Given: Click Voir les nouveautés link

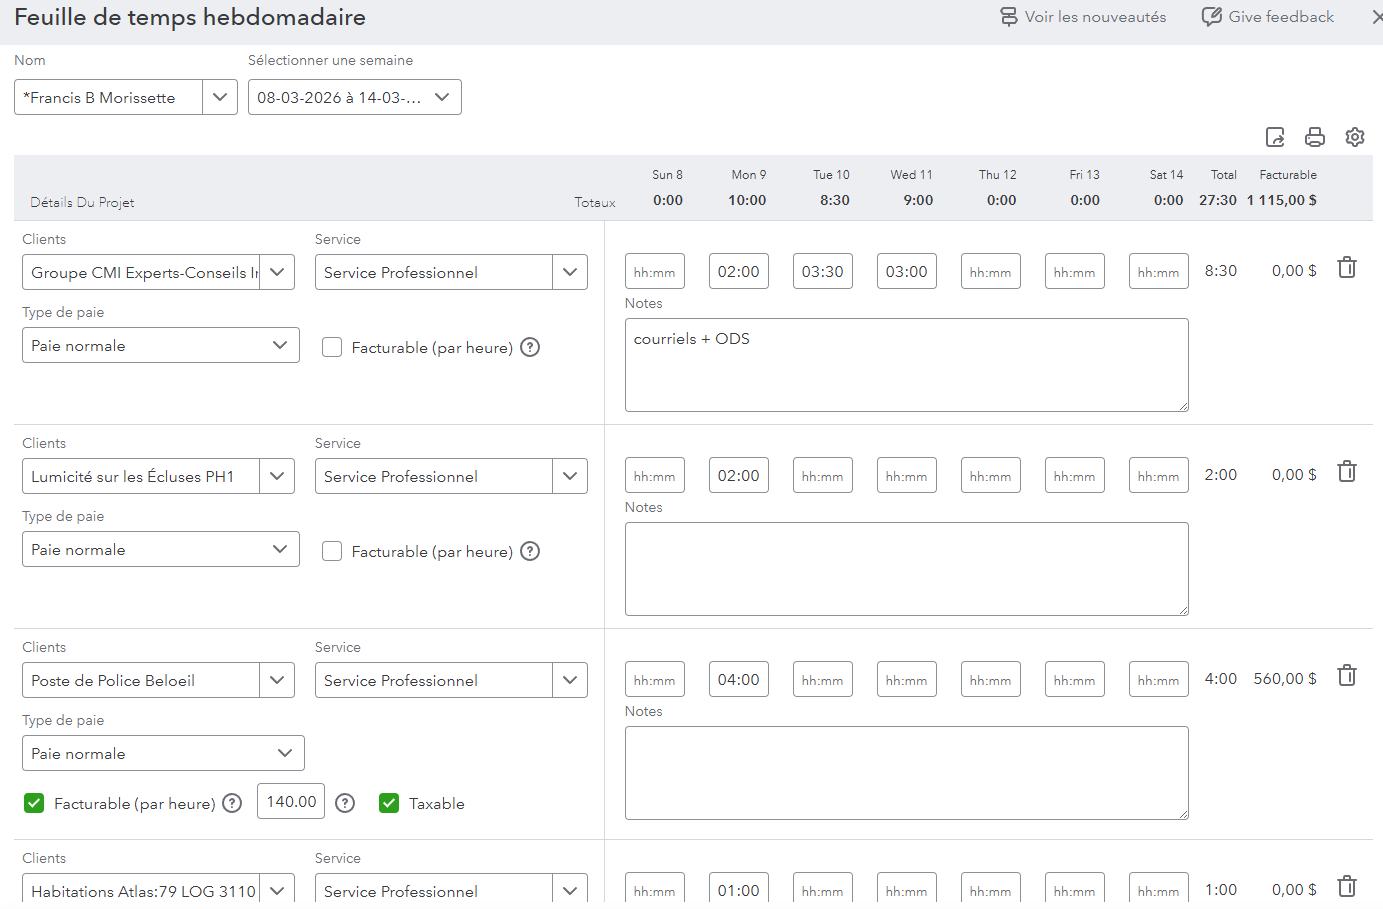Looking at the screenshot, I should (x=1083, y=17).
